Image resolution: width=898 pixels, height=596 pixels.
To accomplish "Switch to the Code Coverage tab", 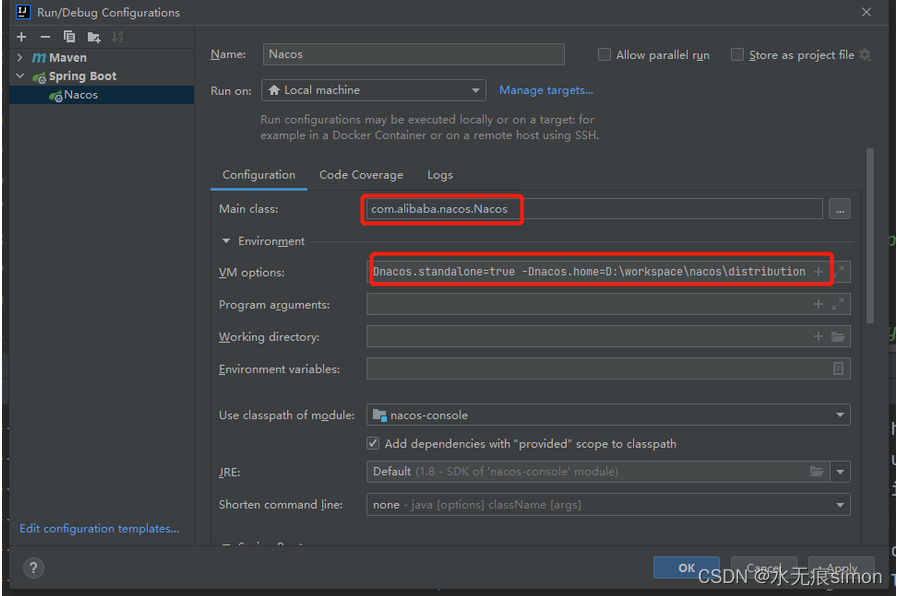I will [361, 175].
